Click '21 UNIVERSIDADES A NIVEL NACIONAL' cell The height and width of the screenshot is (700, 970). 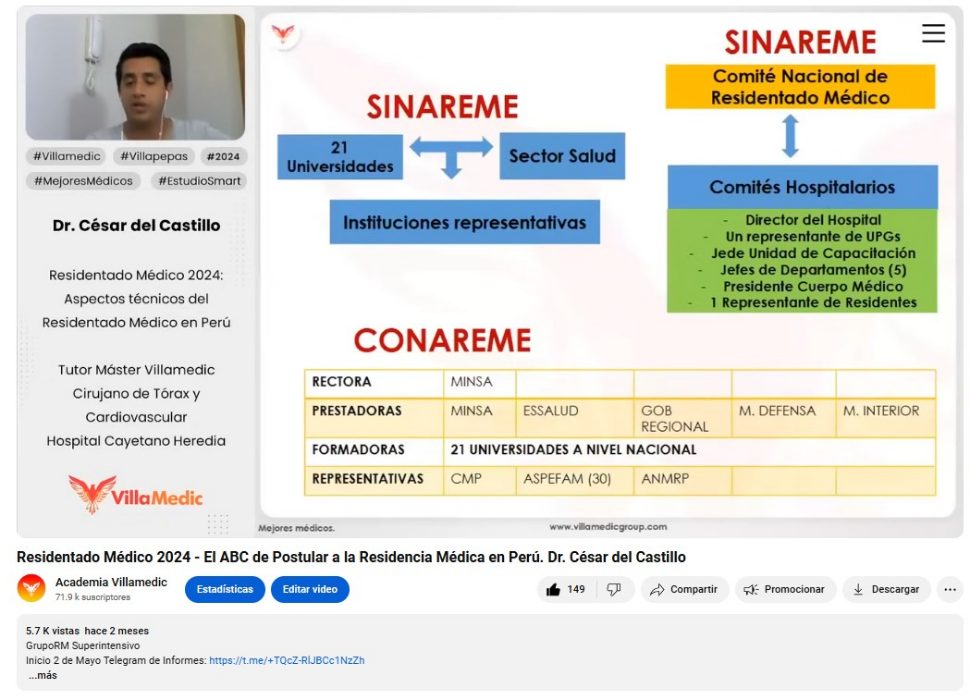click(x=689, y=450)
